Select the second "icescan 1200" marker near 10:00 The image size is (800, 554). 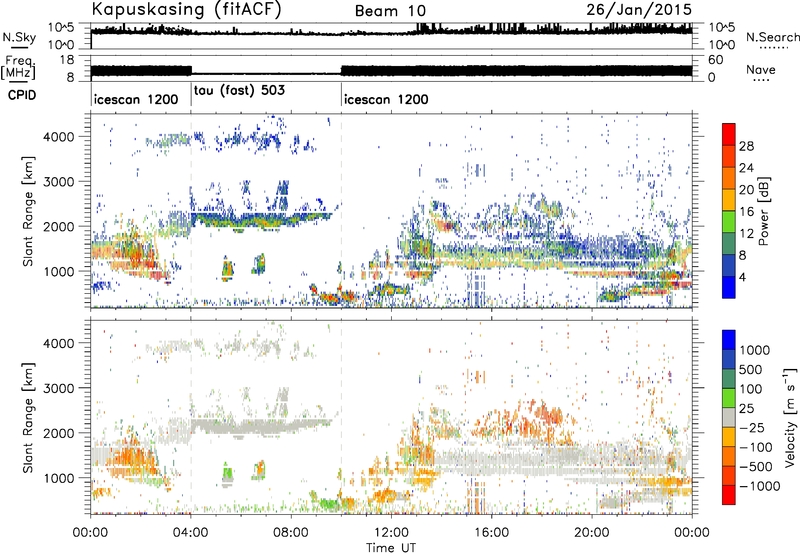(x=386, y=99)
